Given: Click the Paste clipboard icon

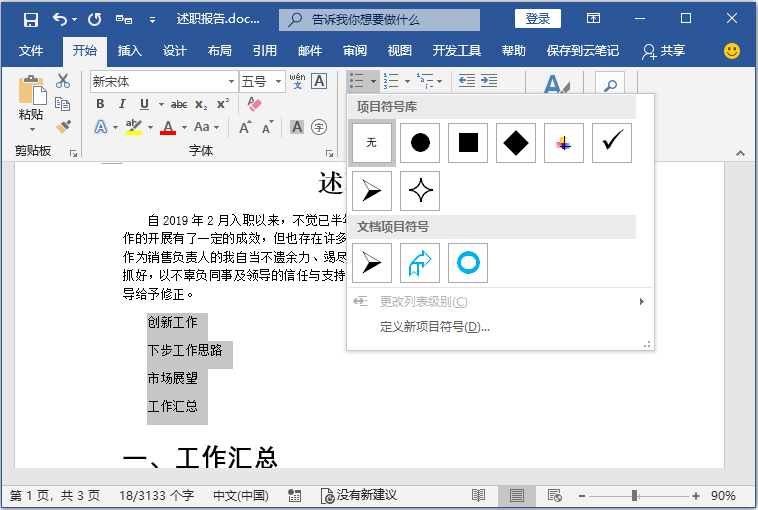Looking at the screenshot, I should point(32,90).
